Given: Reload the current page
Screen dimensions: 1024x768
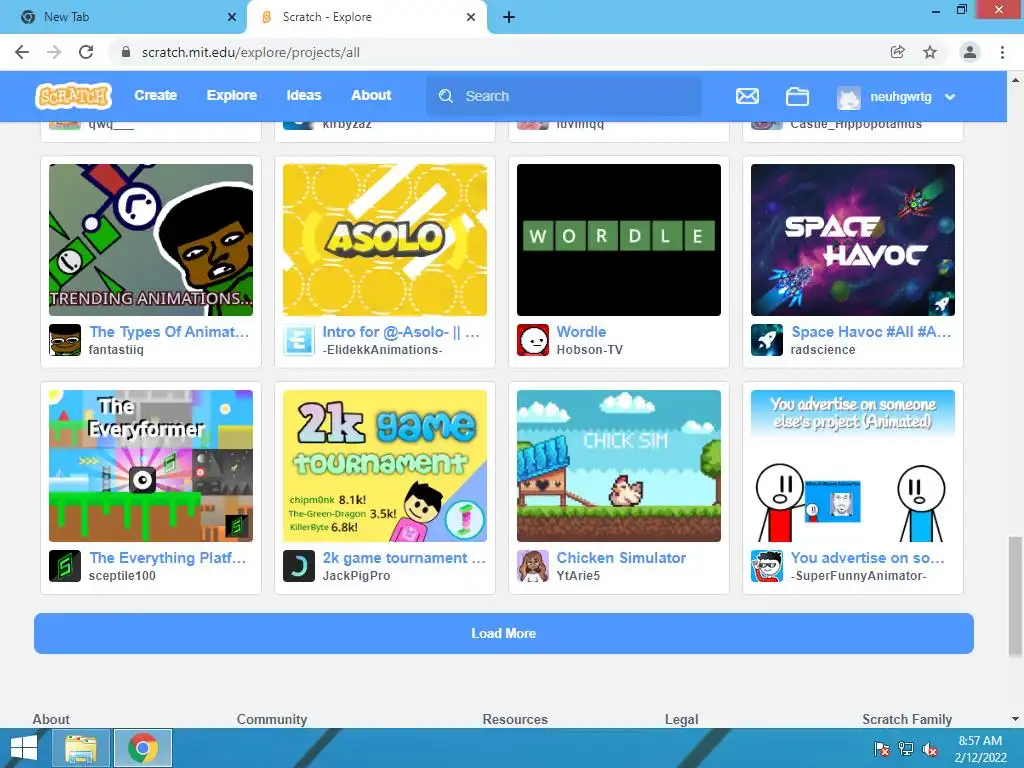Looking at the screenshot, I should [86, 52].
